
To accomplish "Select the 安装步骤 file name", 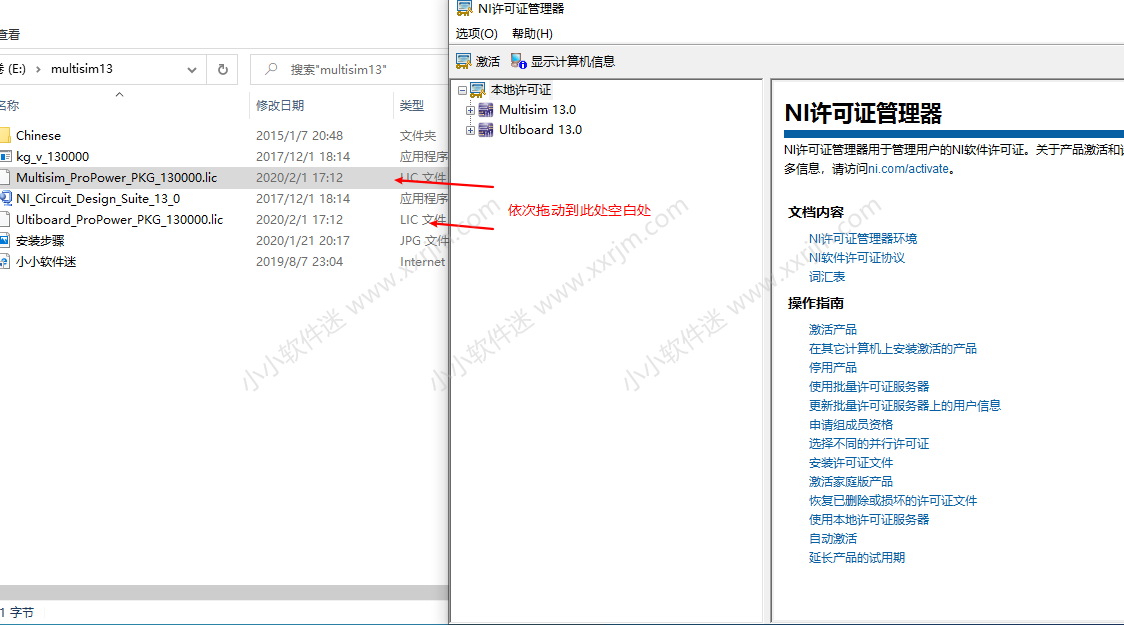I will 40,241.
